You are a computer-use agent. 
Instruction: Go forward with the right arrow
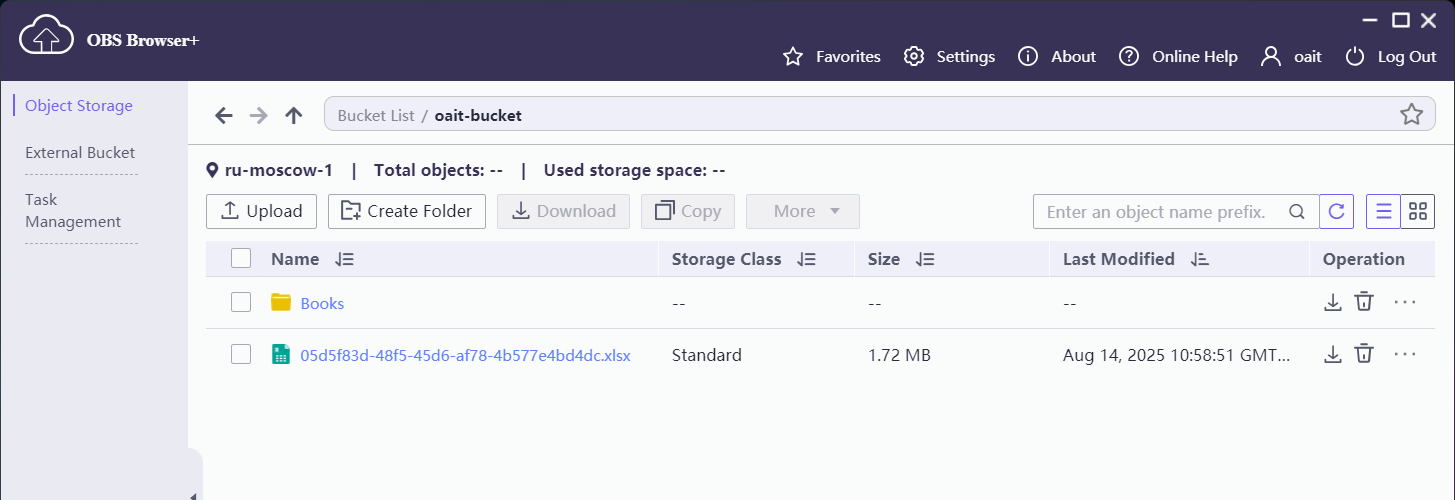pyautogui.click(x=259, y=115)
